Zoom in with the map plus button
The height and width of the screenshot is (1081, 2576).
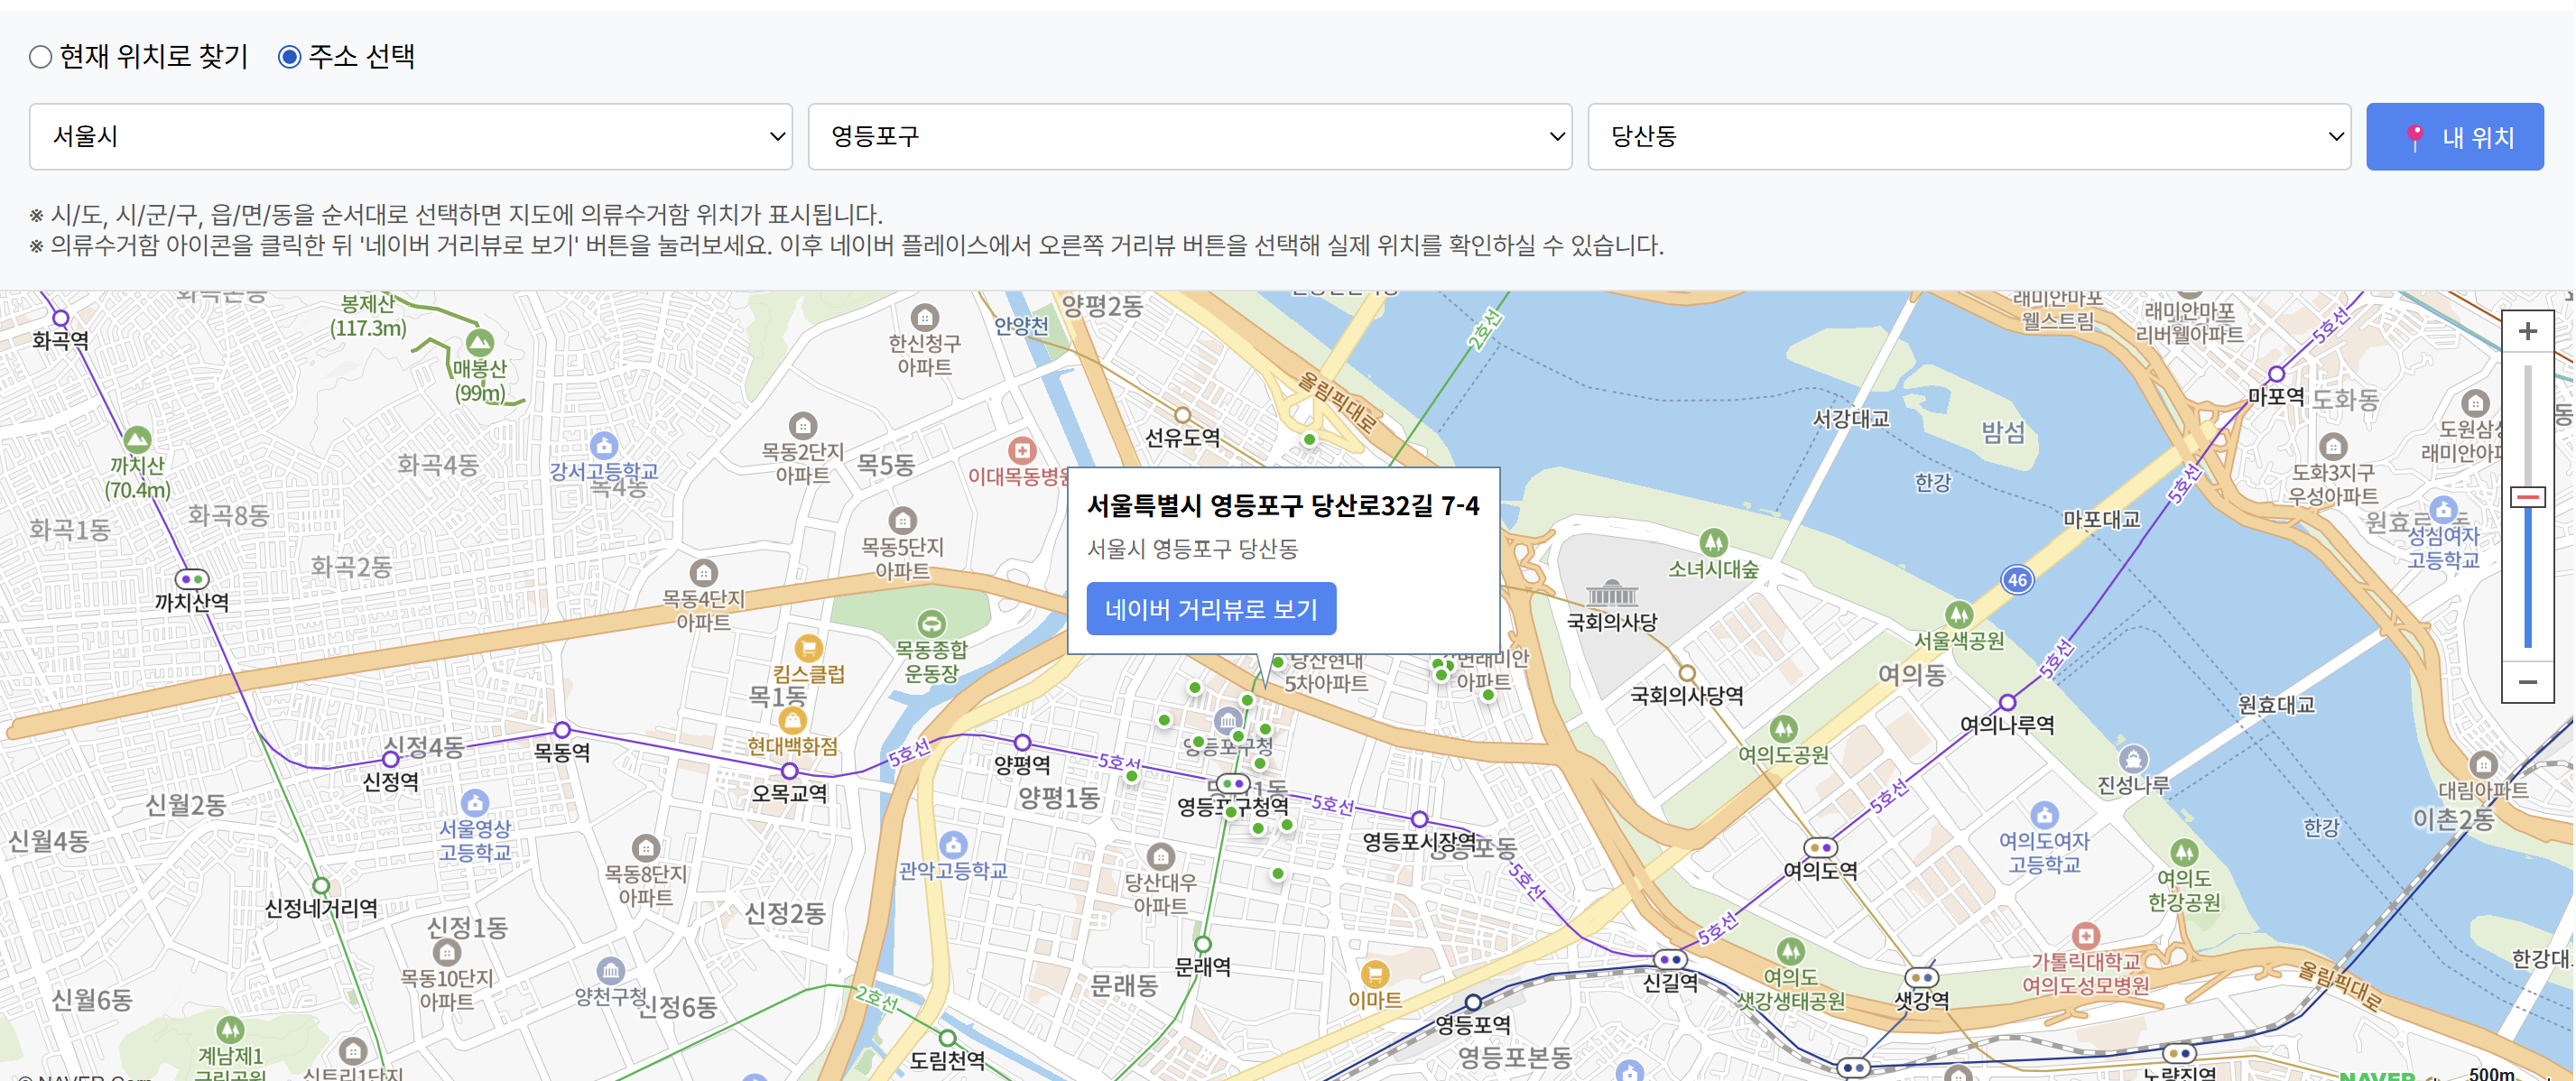coord(2527,331)
